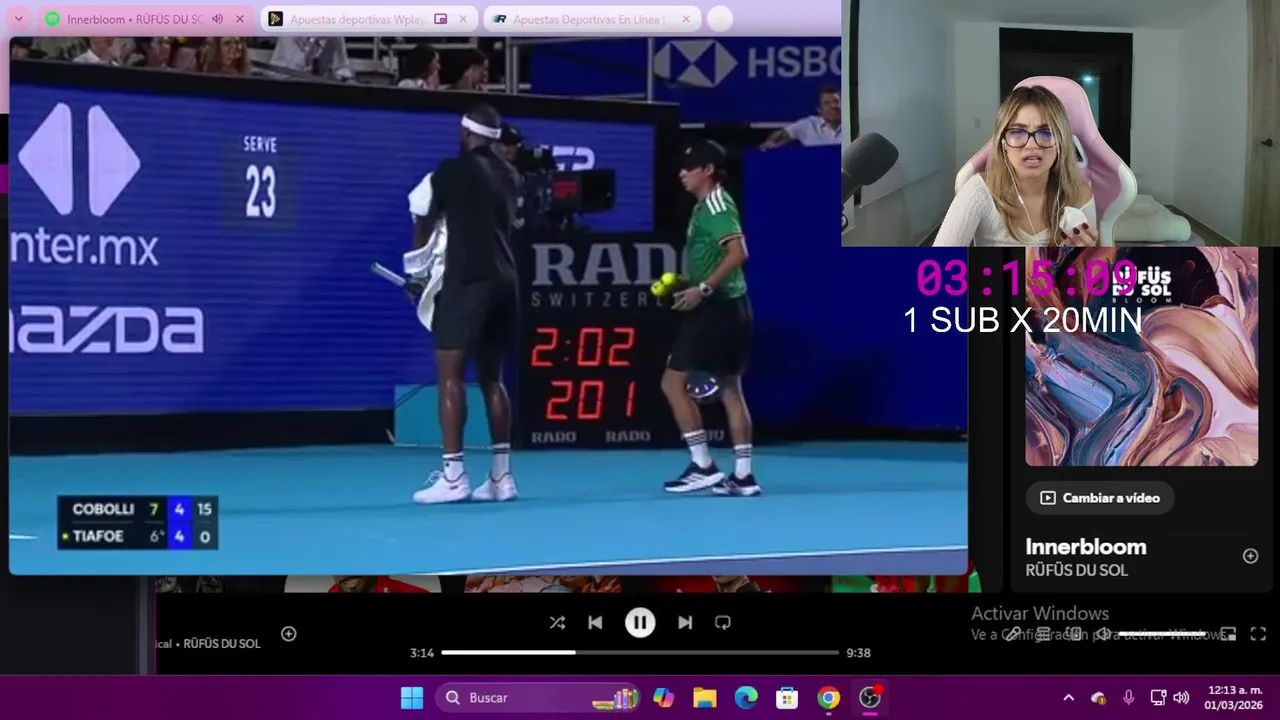
Task: Click the total duration 9:38 label
Action: pos(858,653)
